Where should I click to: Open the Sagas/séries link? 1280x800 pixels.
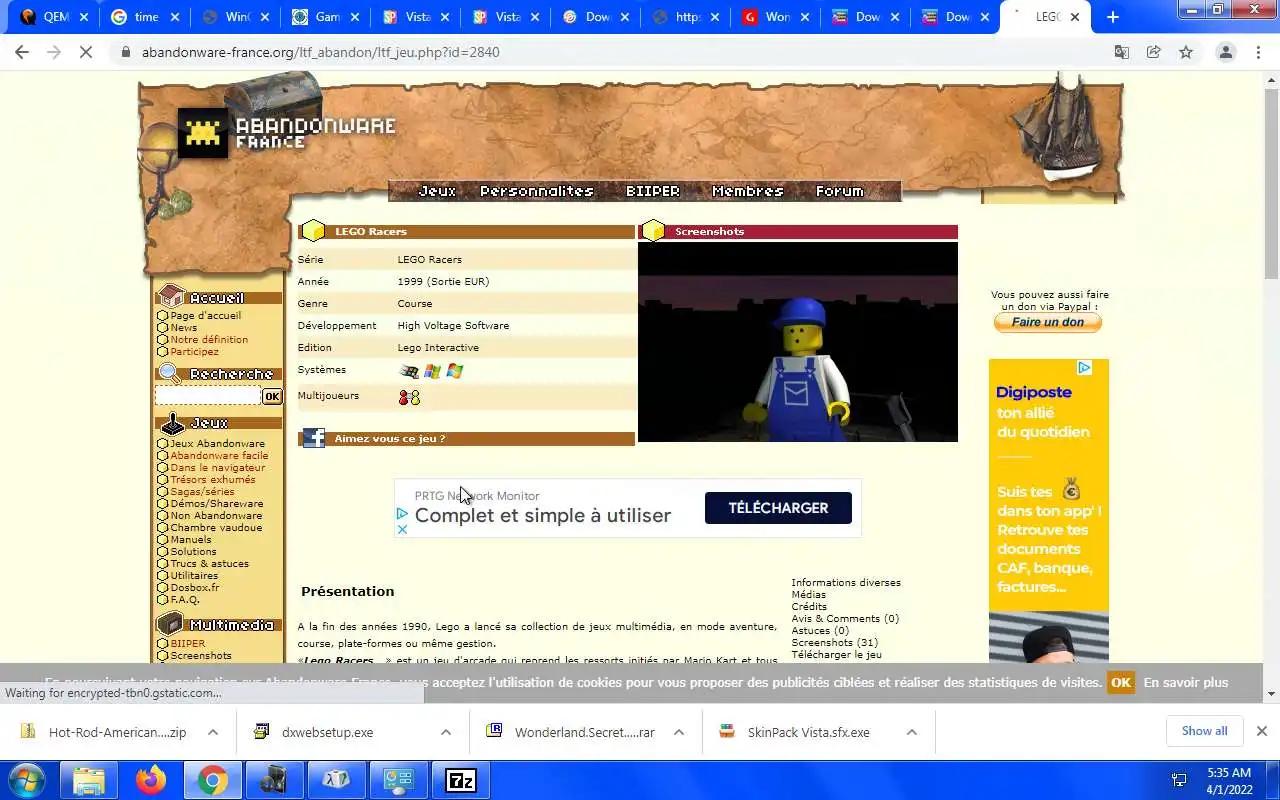coord(202,492)
